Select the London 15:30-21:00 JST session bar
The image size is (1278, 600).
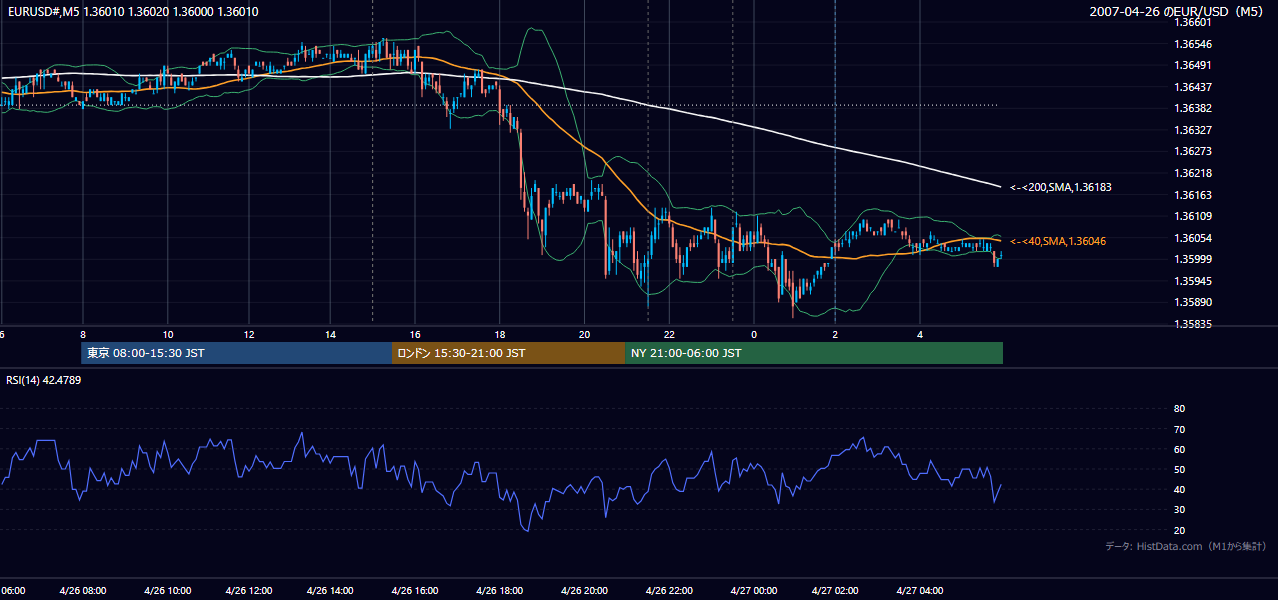click(x=508, y=353)
